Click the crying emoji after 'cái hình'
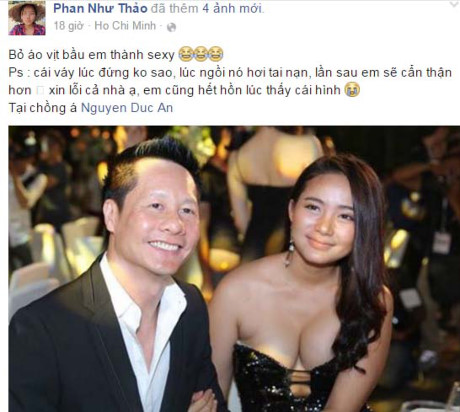This screenshot has height=412, width=460. (x=353, y=90)
